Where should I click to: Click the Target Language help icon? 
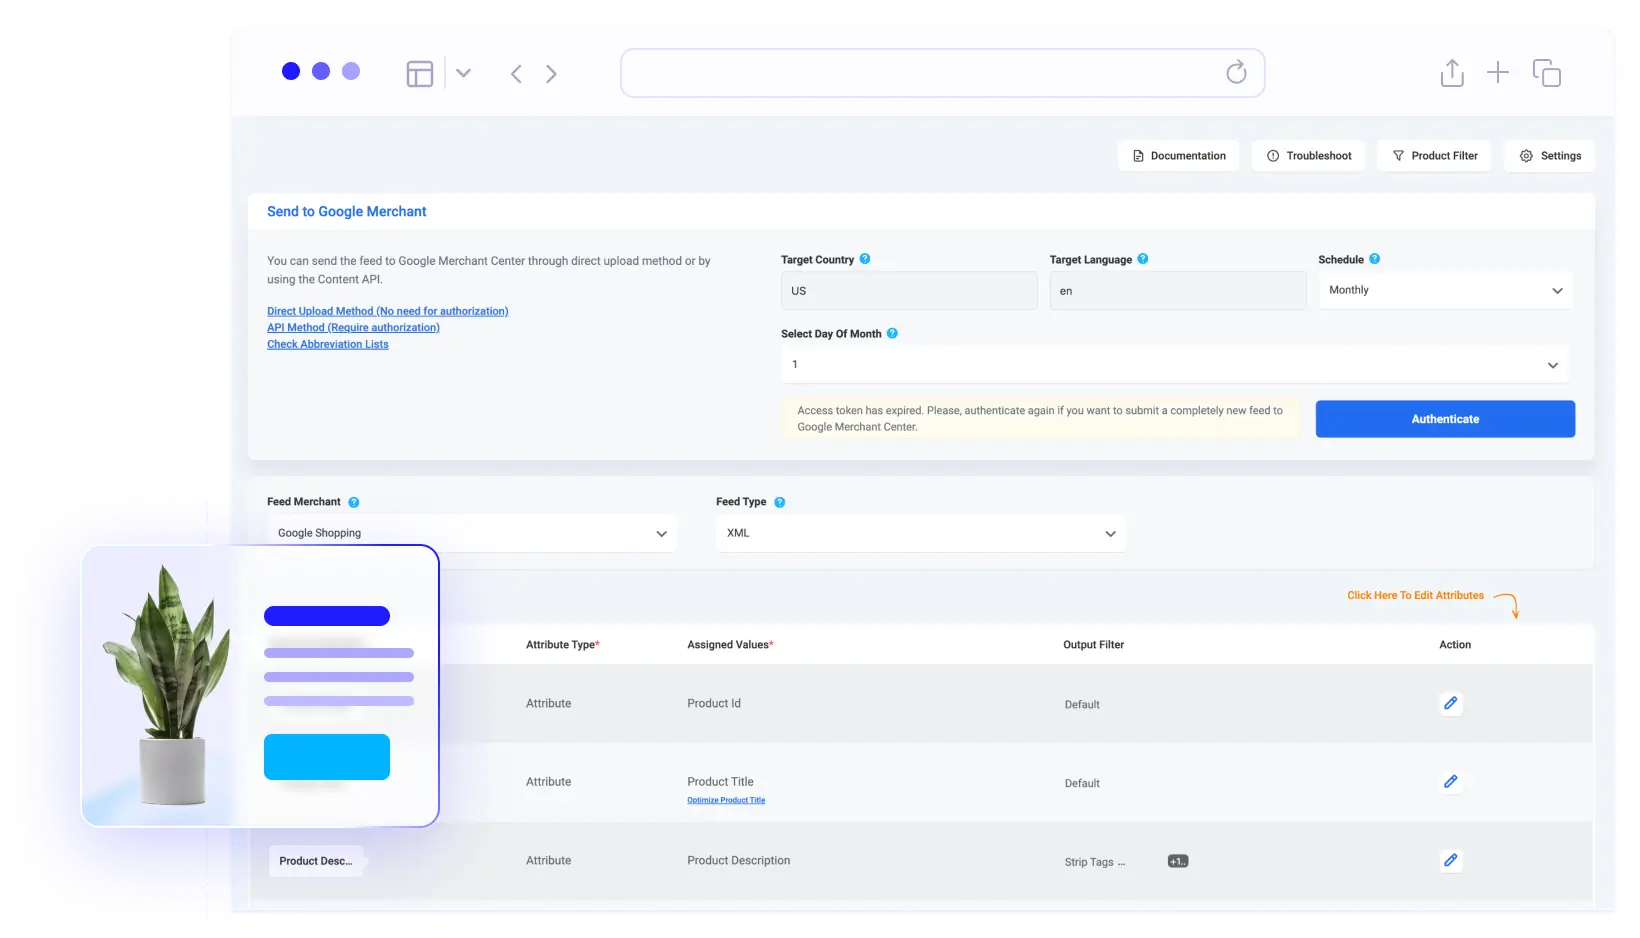click(1143, 259)
